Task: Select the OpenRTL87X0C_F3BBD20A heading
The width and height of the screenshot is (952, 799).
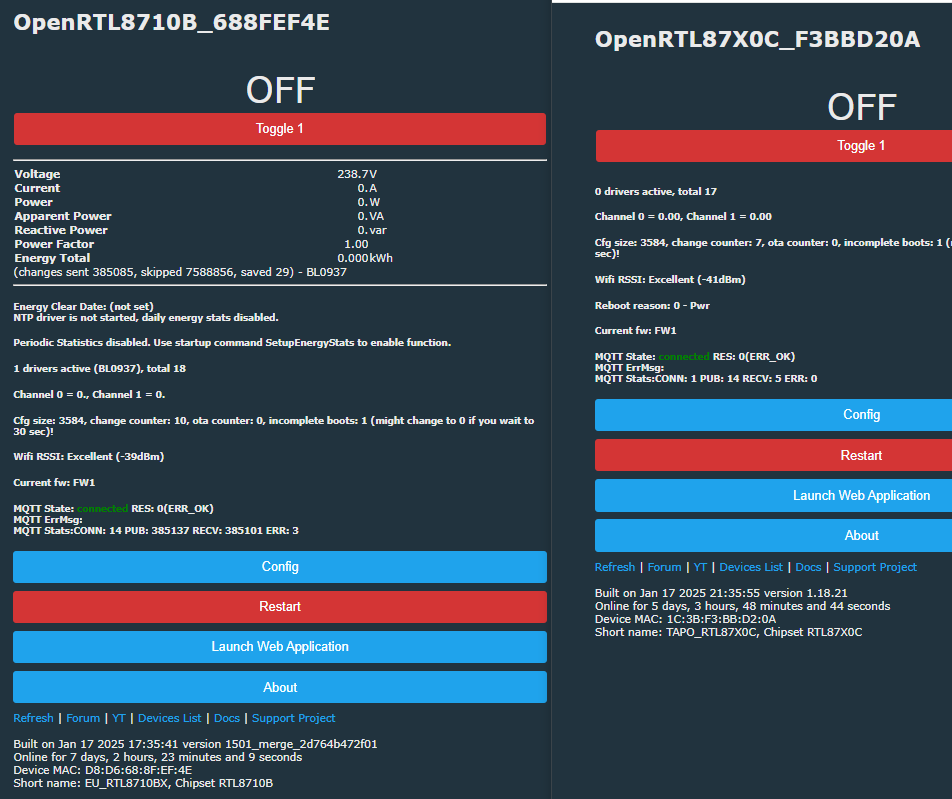Action: click(757, 40)
